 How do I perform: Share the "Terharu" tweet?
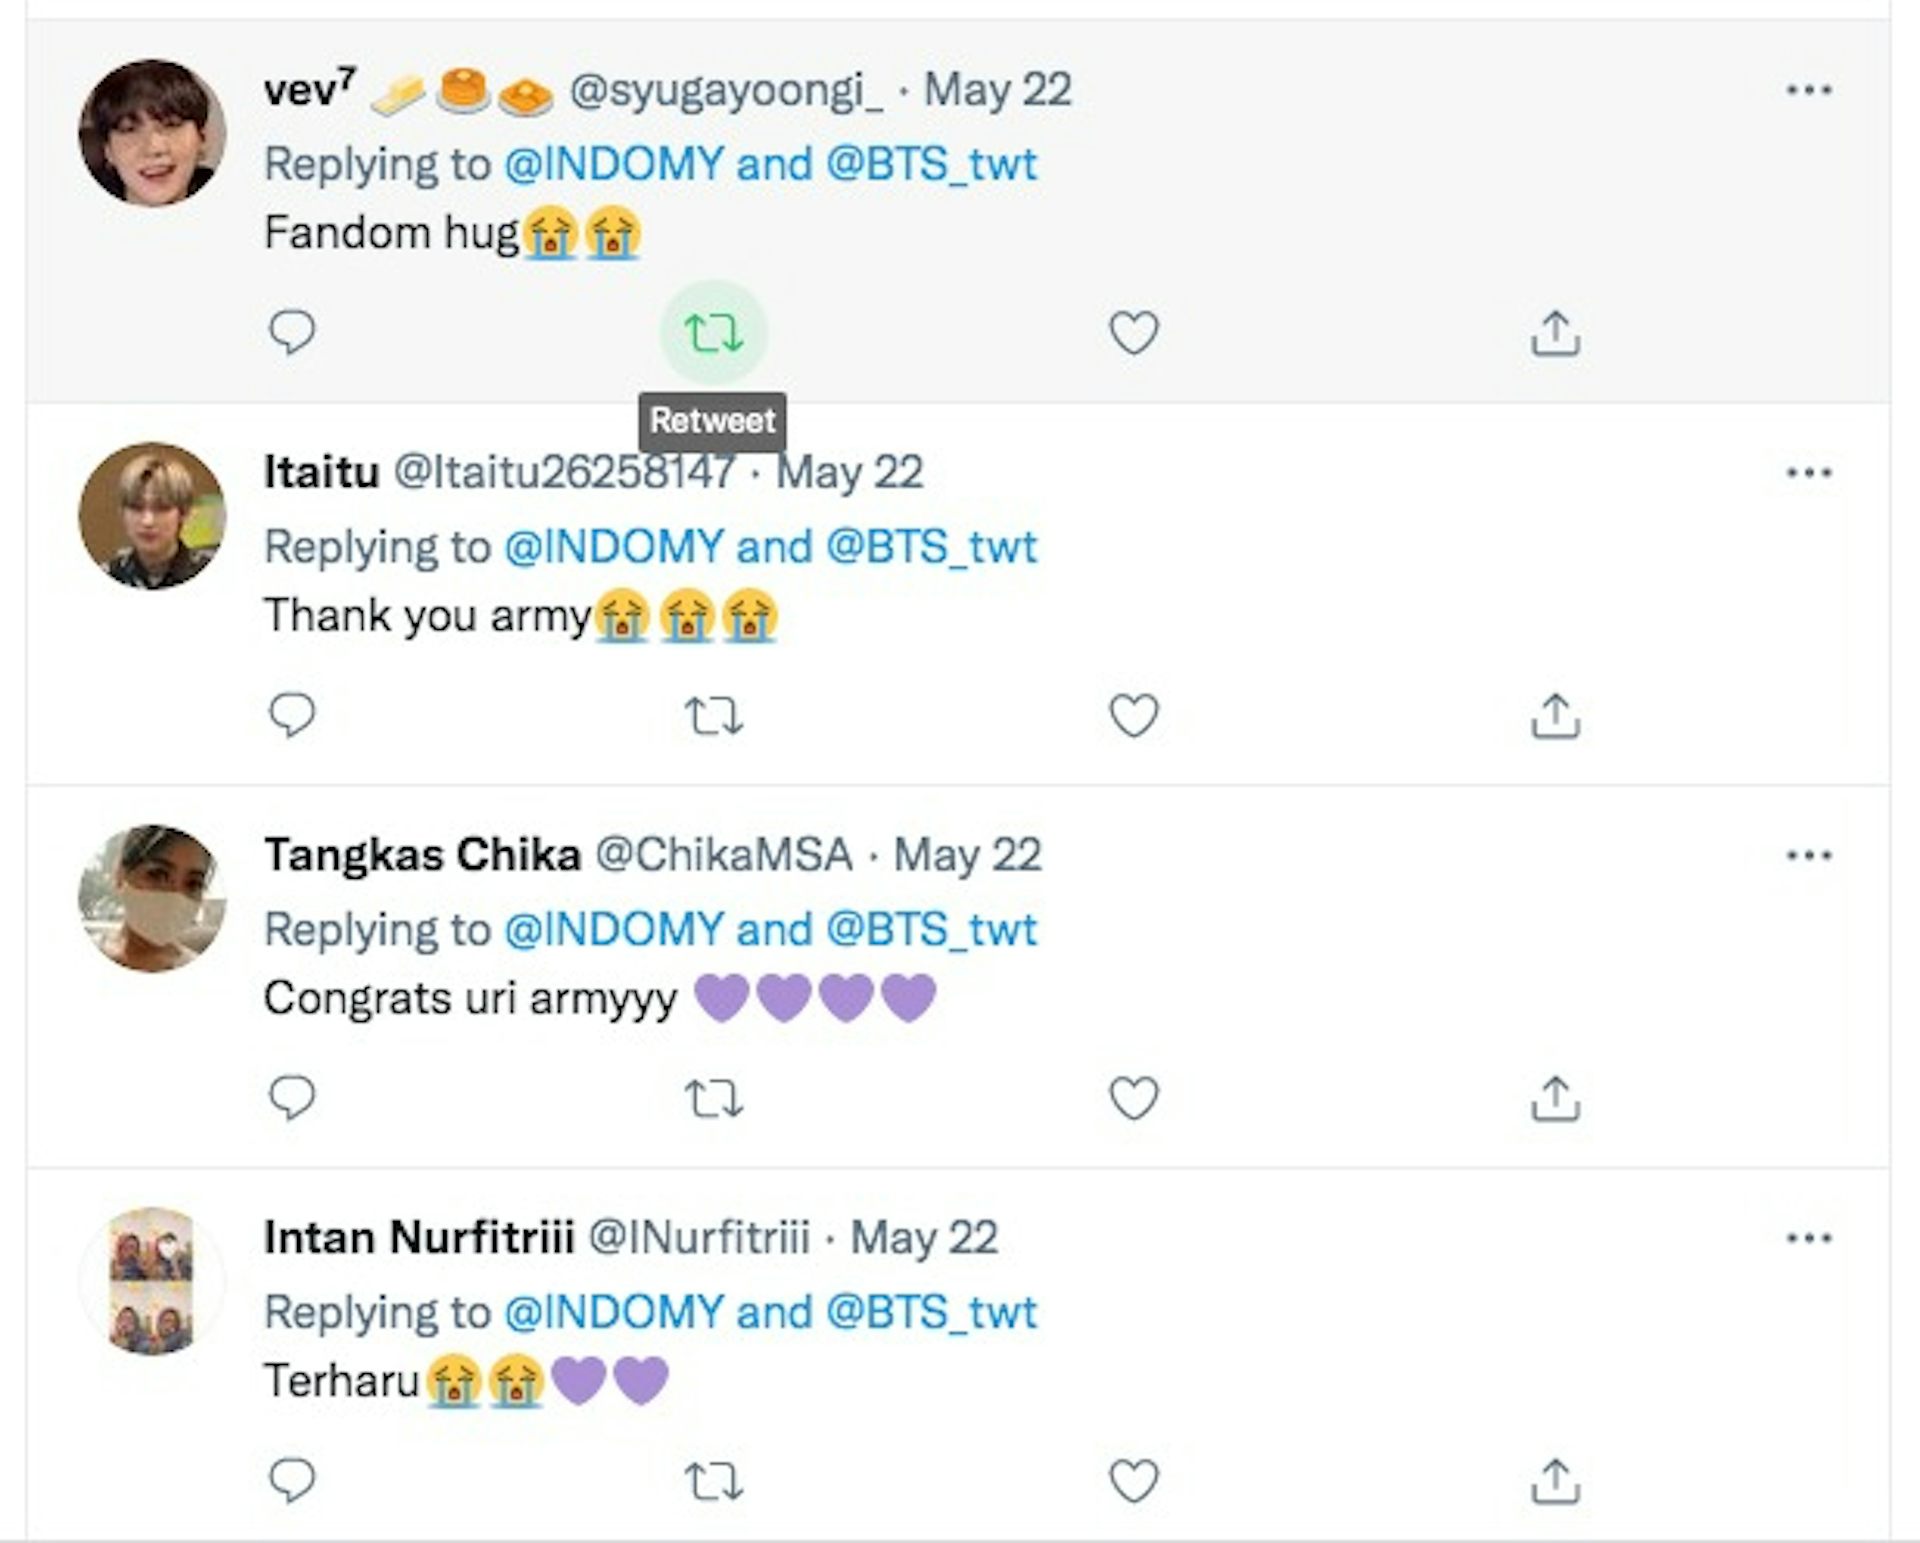point(1555,1481)
